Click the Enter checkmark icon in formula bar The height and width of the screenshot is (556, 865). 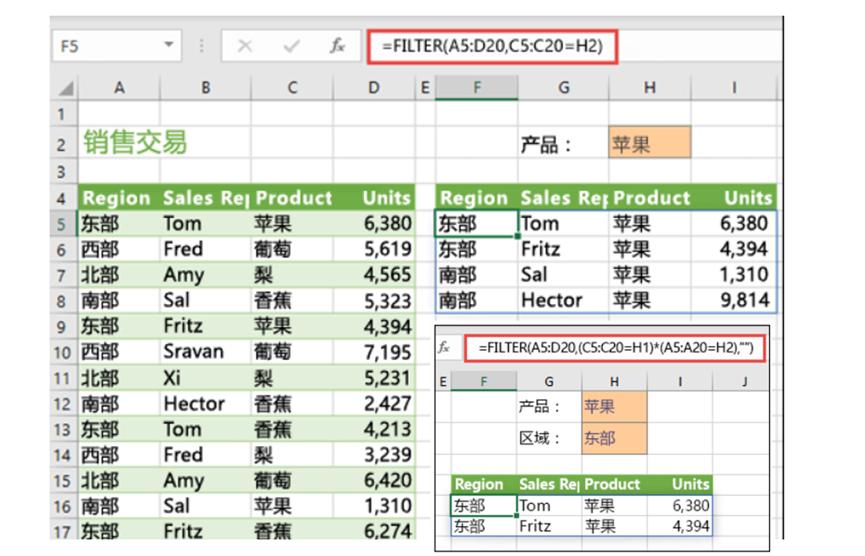(x=292, y=46)
